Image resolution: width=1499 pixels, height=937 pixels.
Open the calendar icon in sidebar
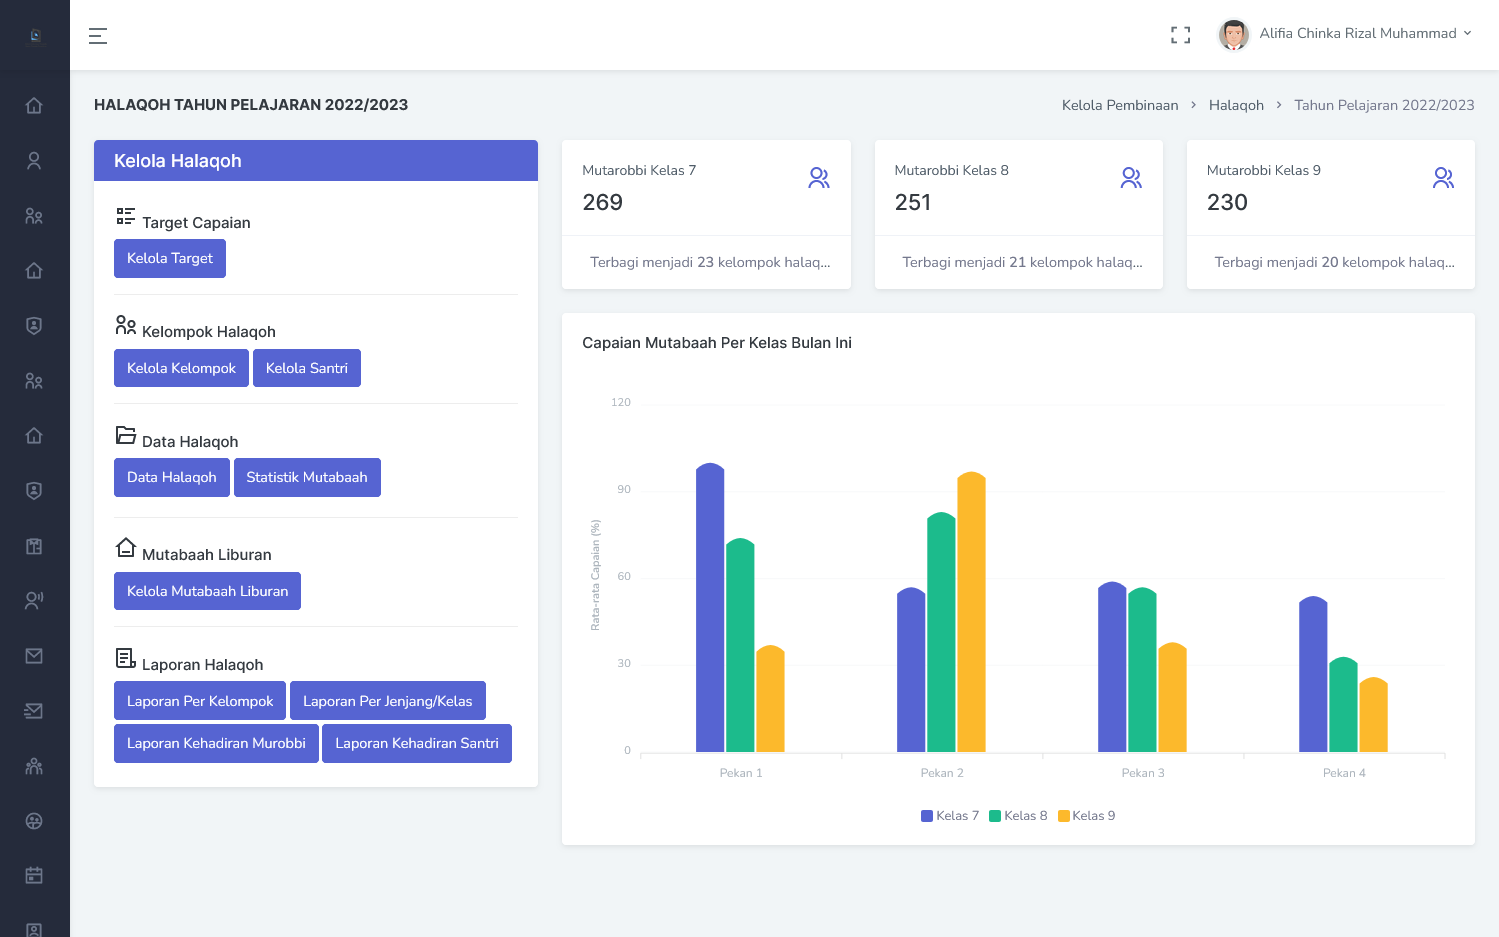34,876
